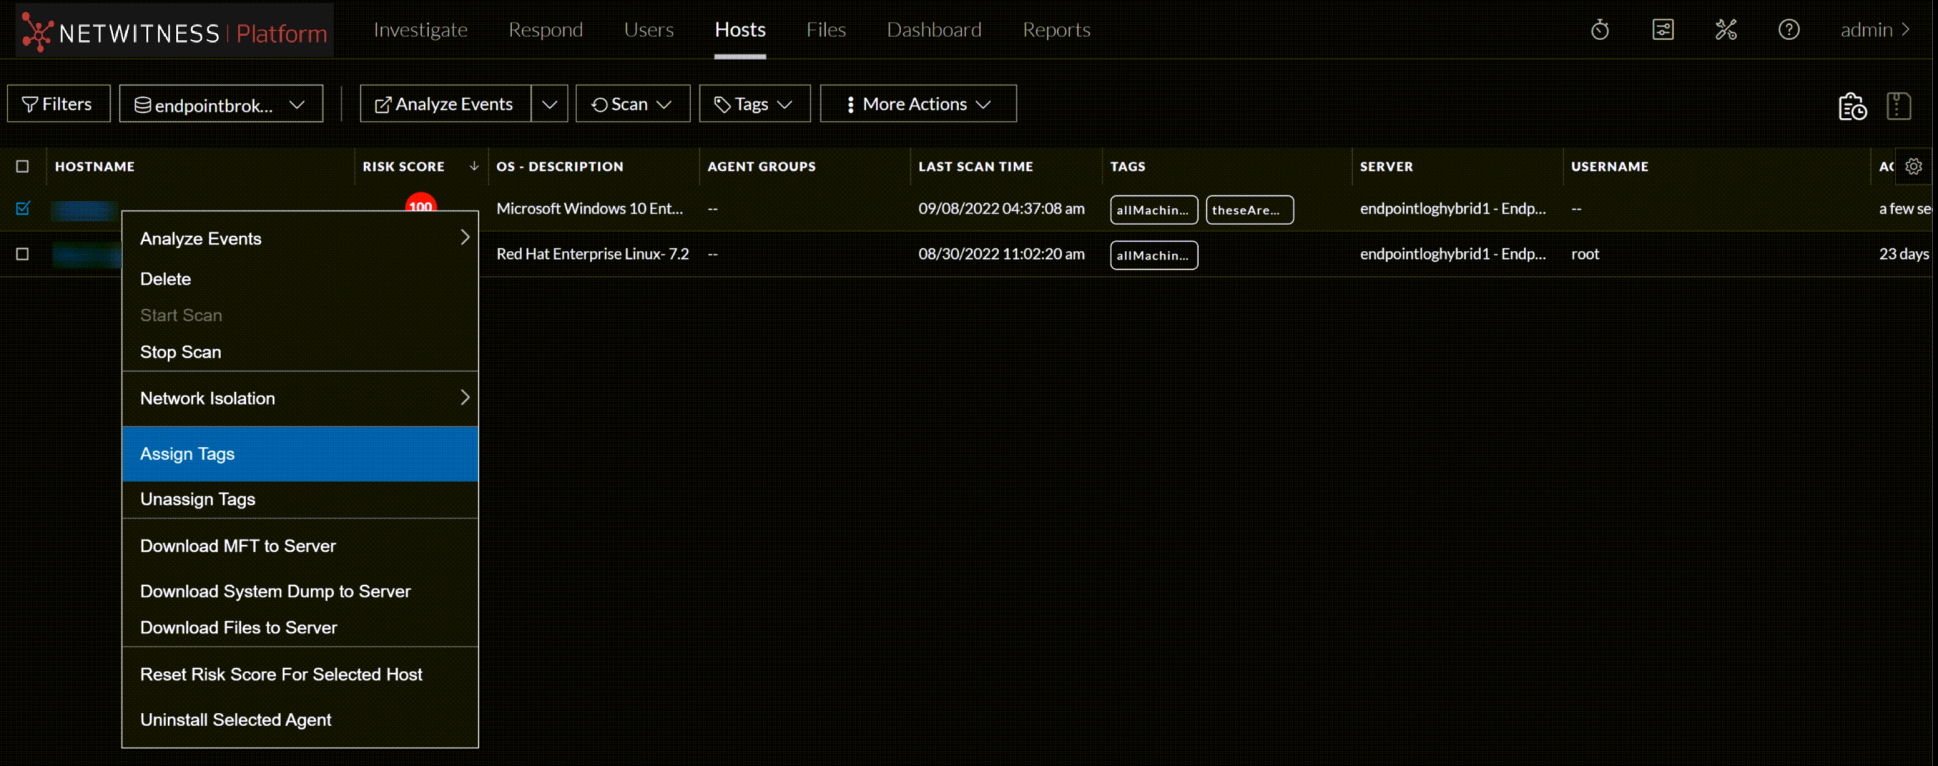The width and height of the screenshot is (1938, 766).
Task: Click the Analyze Events toolbar button
Action: (445, 104)
